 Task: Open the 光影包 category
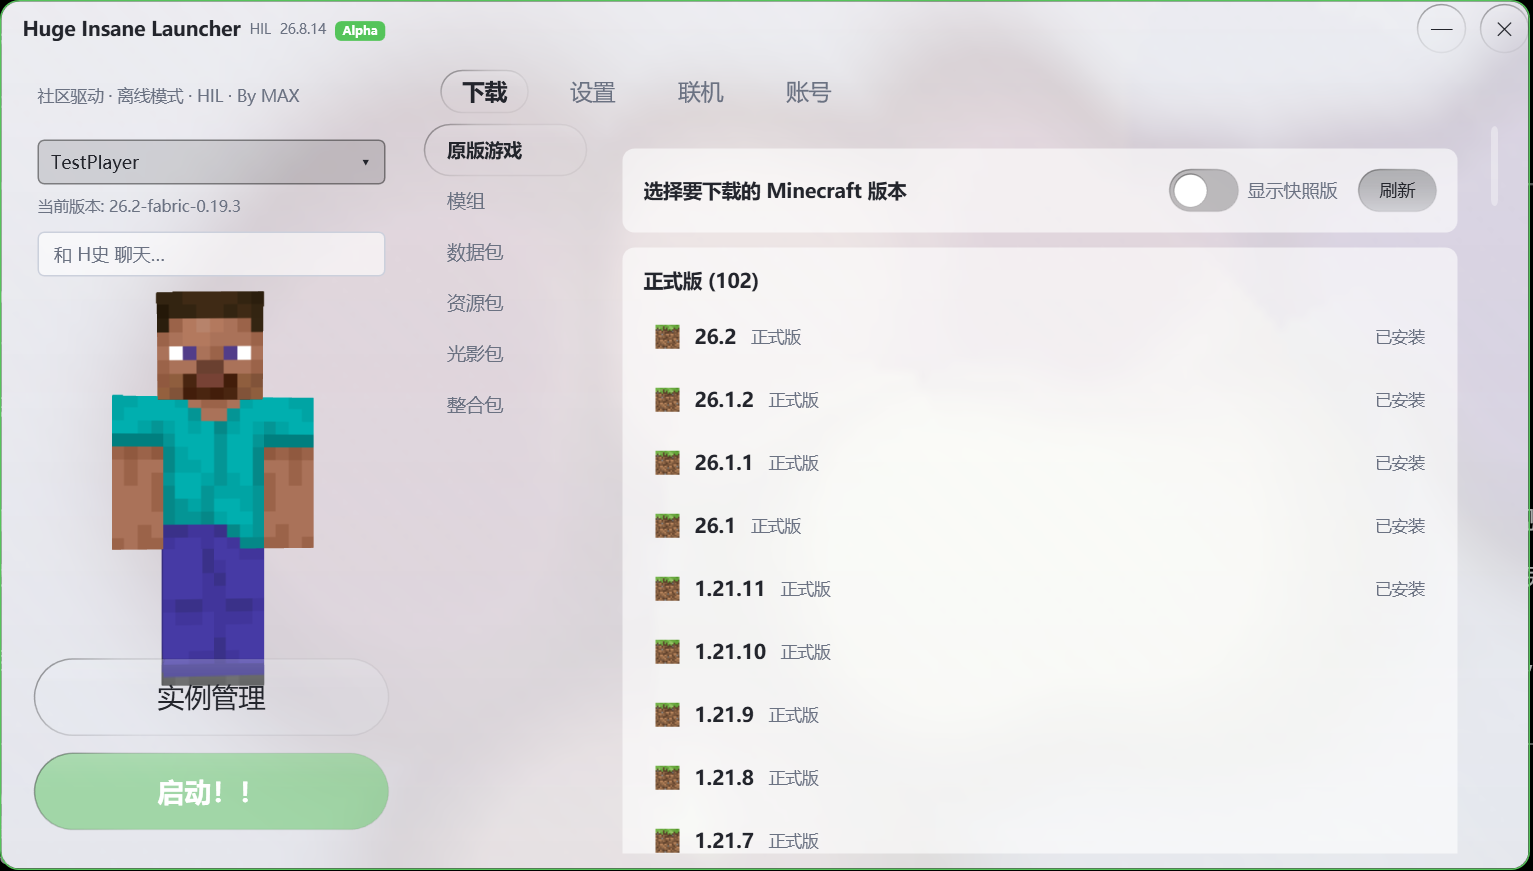pyautogui.click(x=475, y=354)
